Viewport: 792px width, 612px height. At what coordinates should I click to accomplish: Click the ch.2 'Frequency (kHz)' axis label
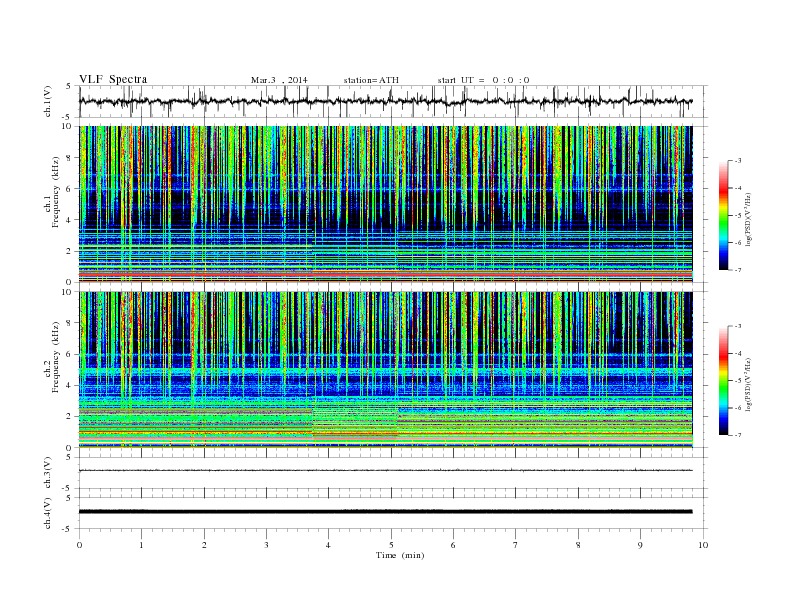click(x=55, y=358)
